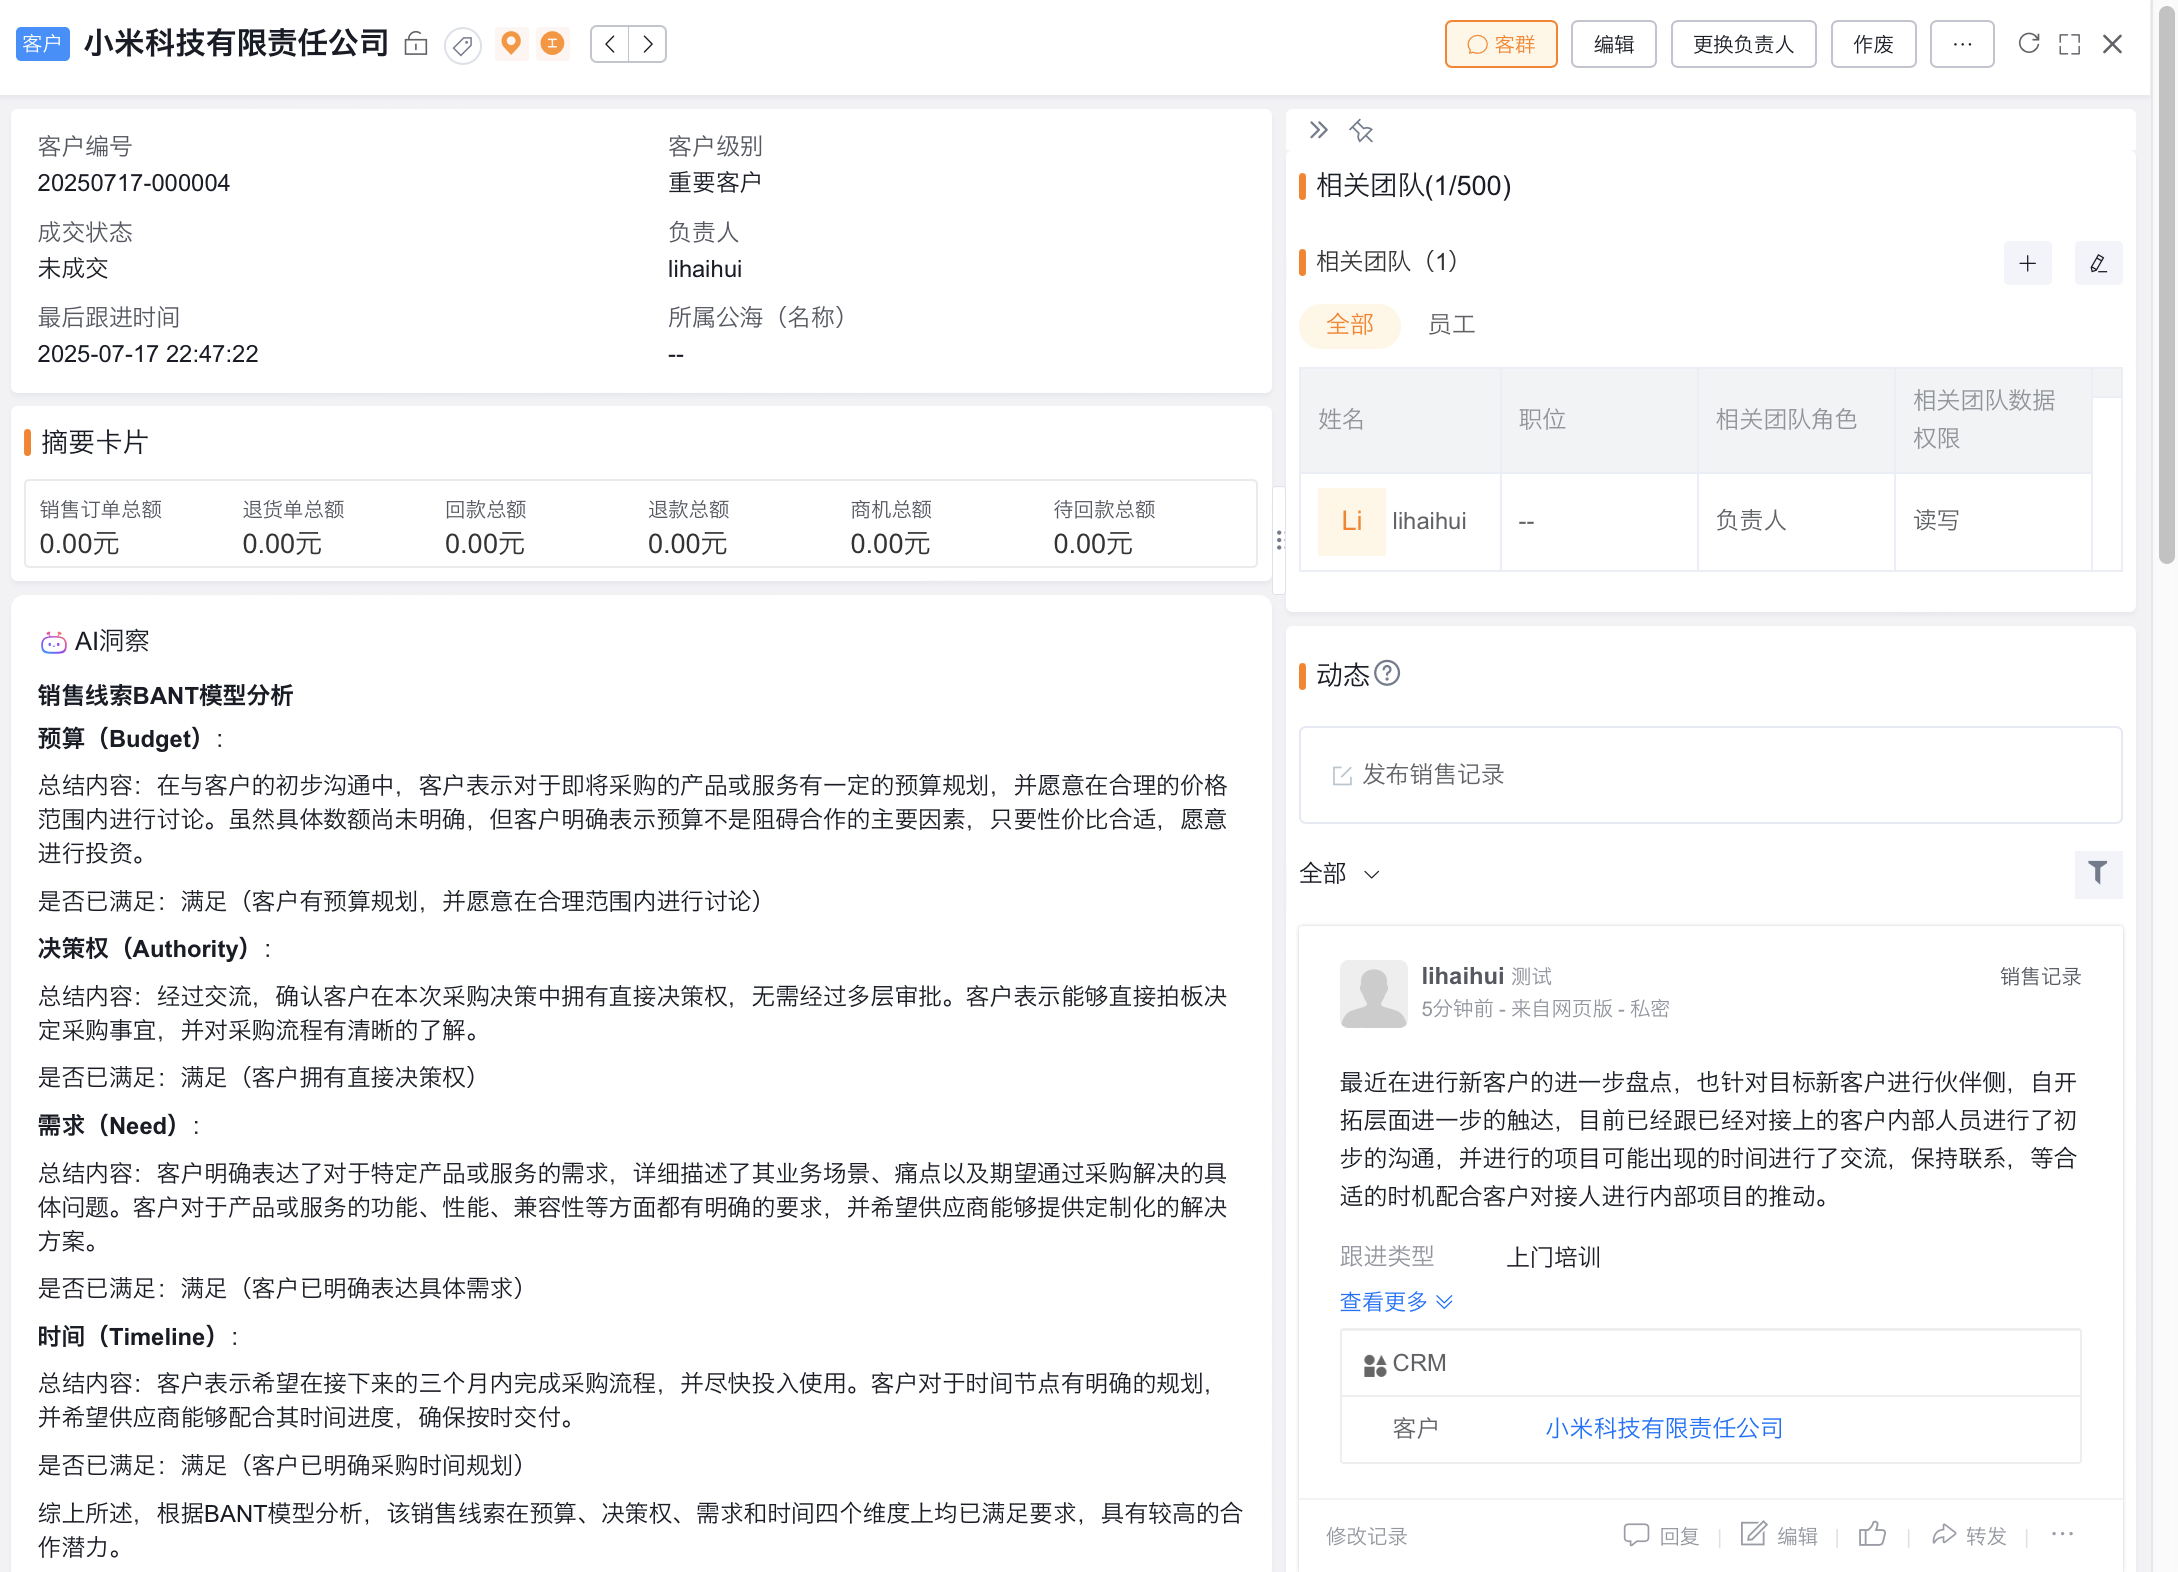Click the 未成交 deal status value
Image resolution: width=2178 pixels, height=1572 pixels.
pyautogui.click(x=73, y=269)
